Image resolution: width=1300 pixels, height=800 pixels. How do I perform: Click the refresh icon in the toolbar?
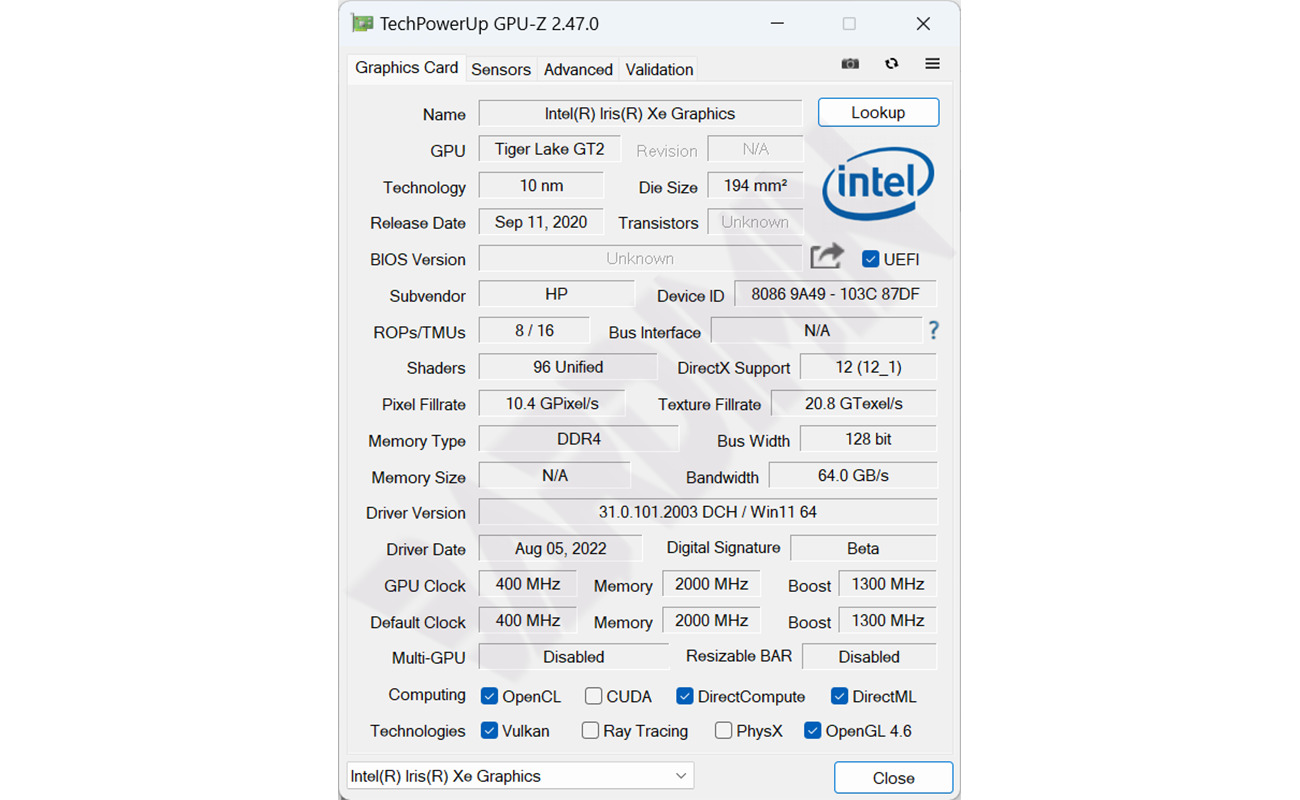click(x=891, y=64)
